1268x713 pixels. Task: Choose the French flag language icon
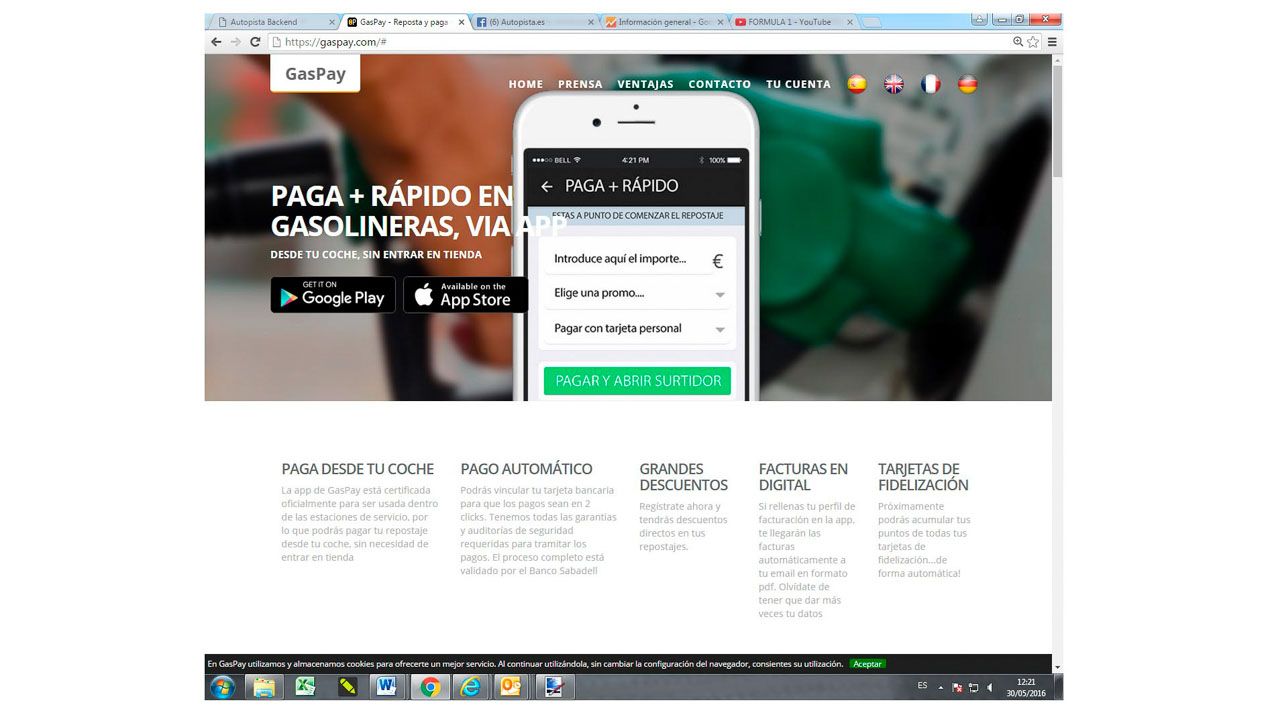[x=931, y=85]
